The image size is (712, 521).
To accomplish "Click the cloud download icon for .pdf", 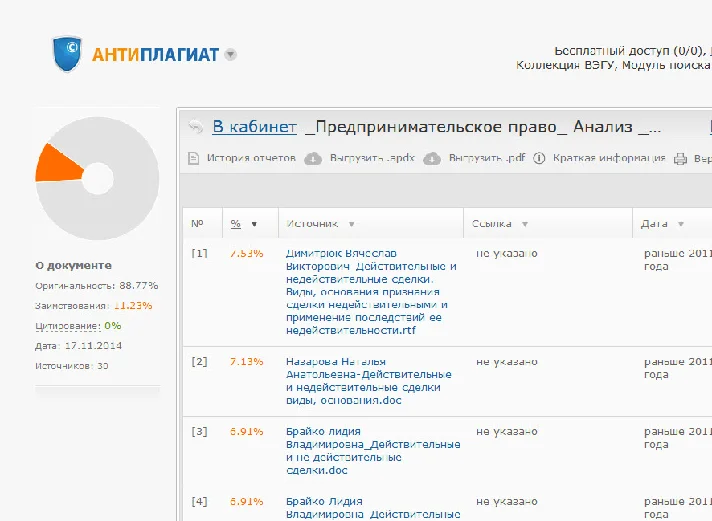I will click(432, 159).
